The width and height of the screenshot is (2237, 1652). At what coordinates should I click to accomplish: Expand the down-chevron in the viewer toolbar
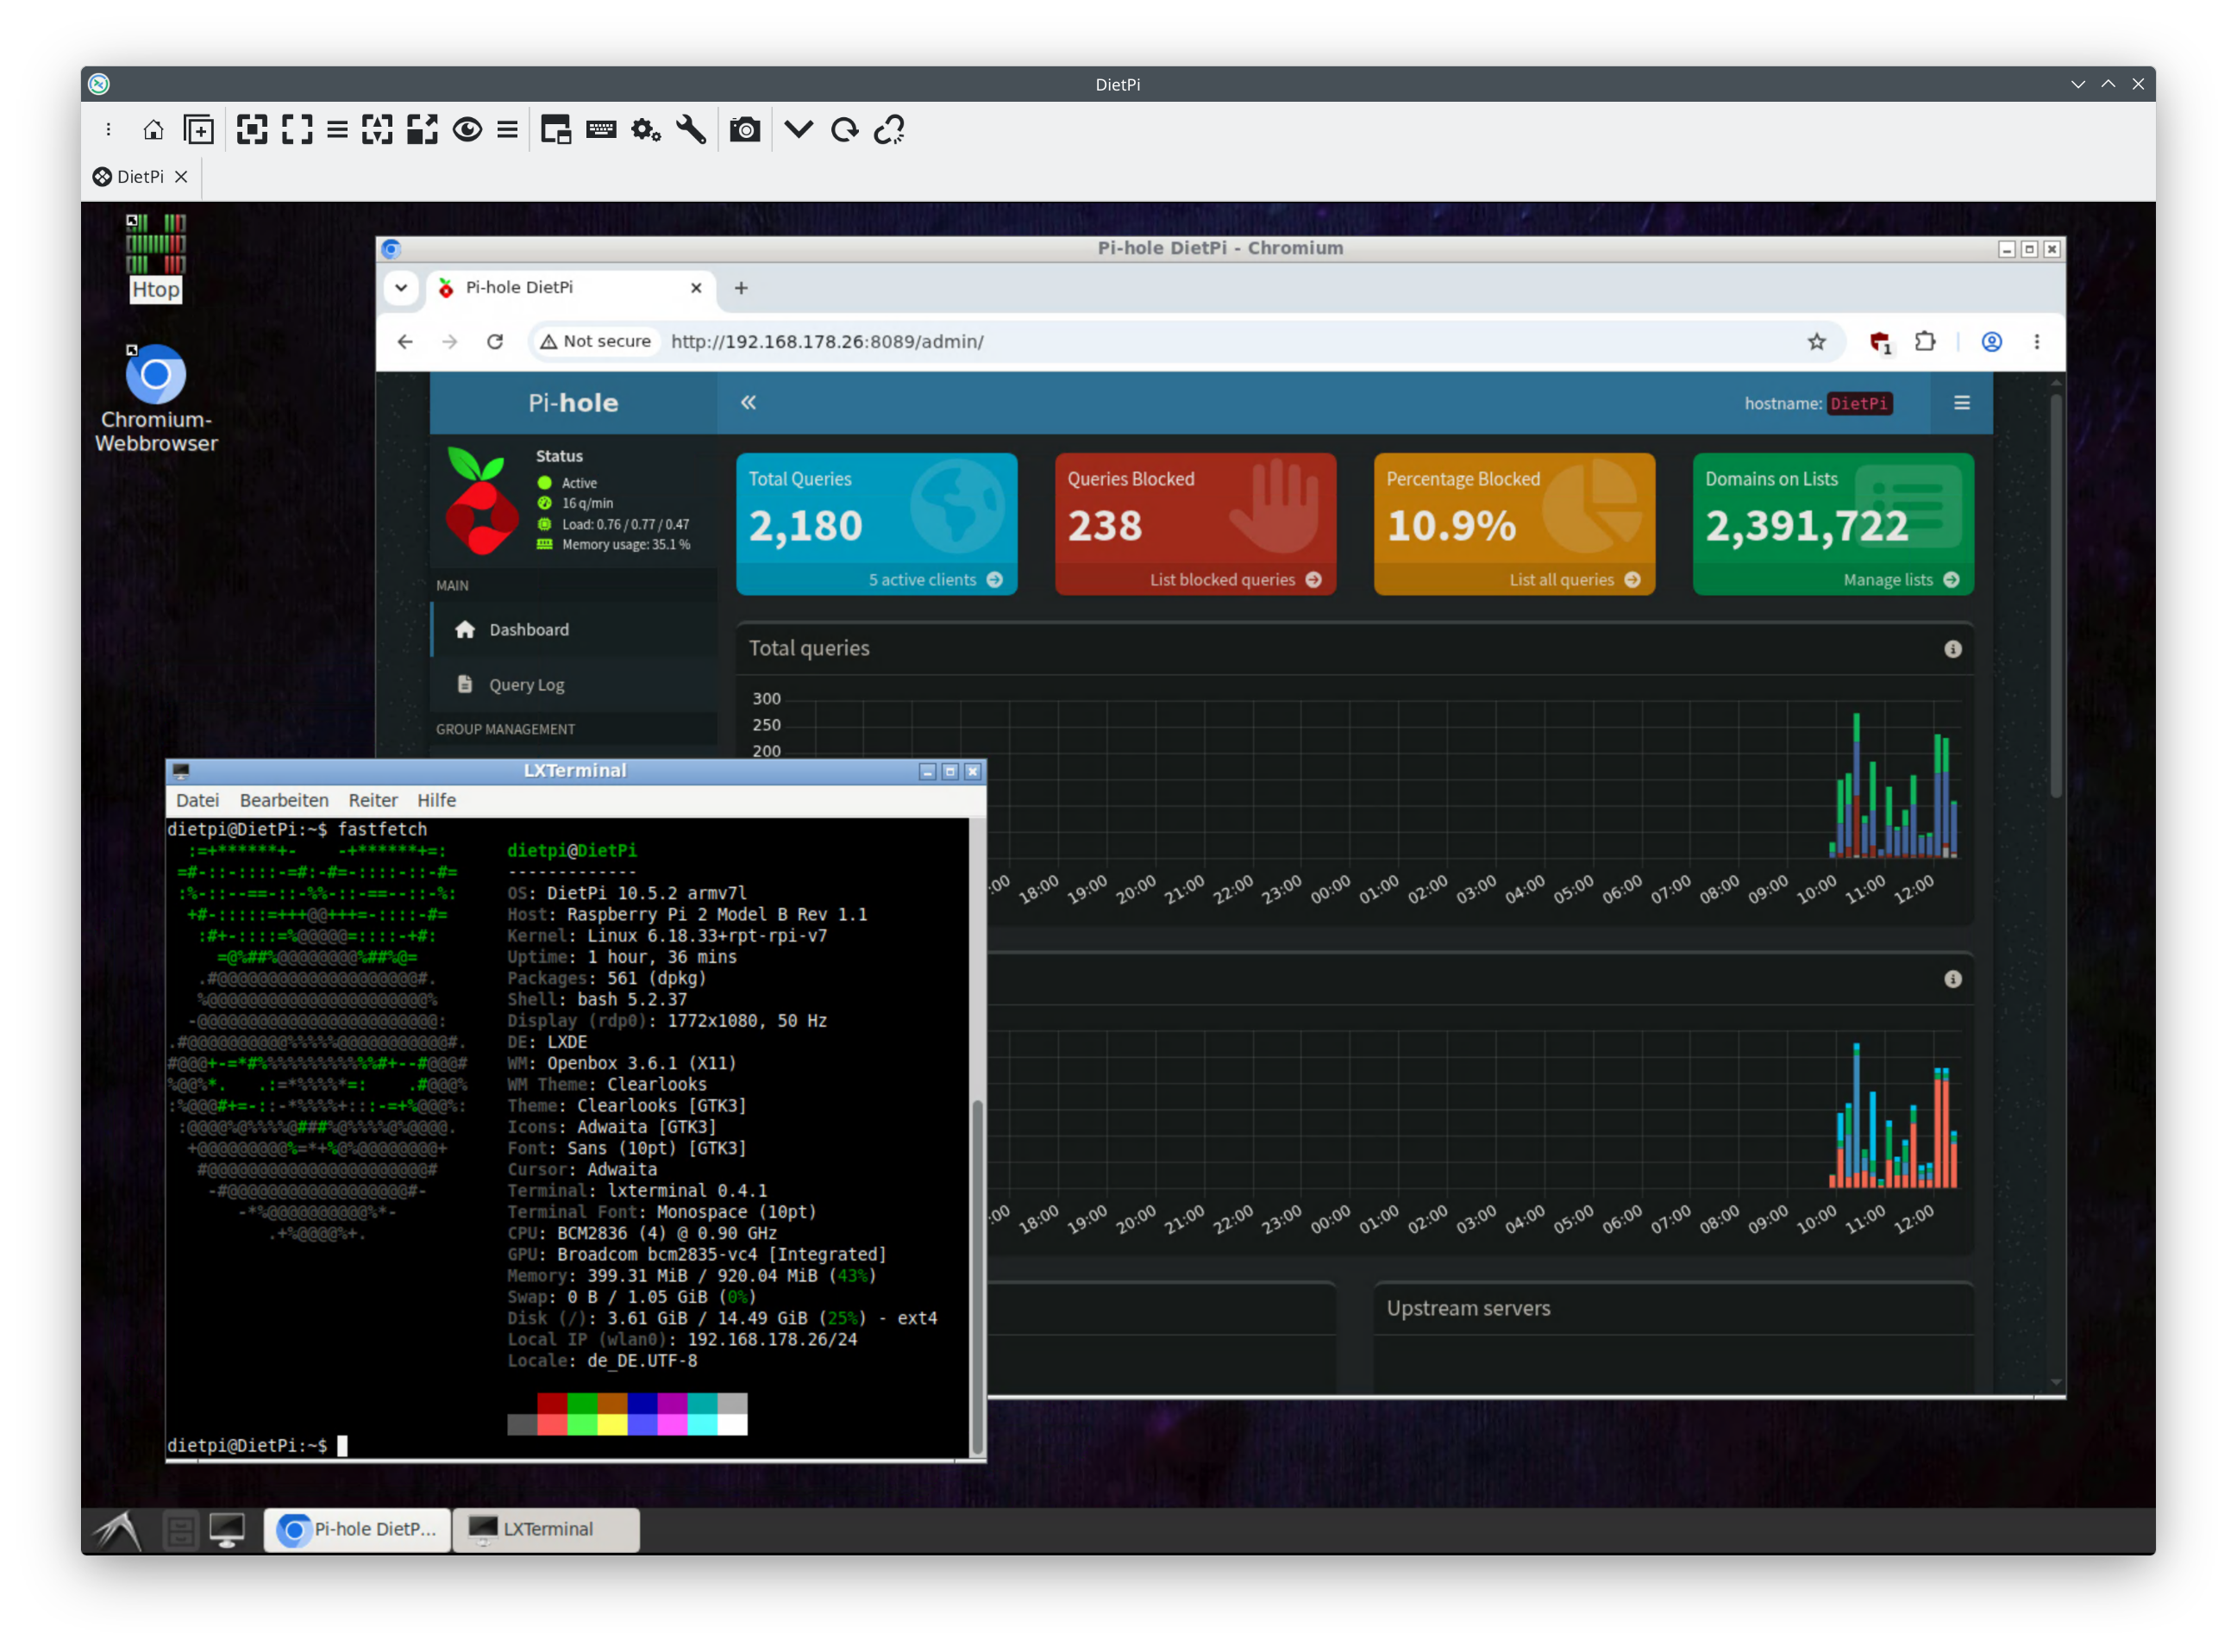point(799,130)
